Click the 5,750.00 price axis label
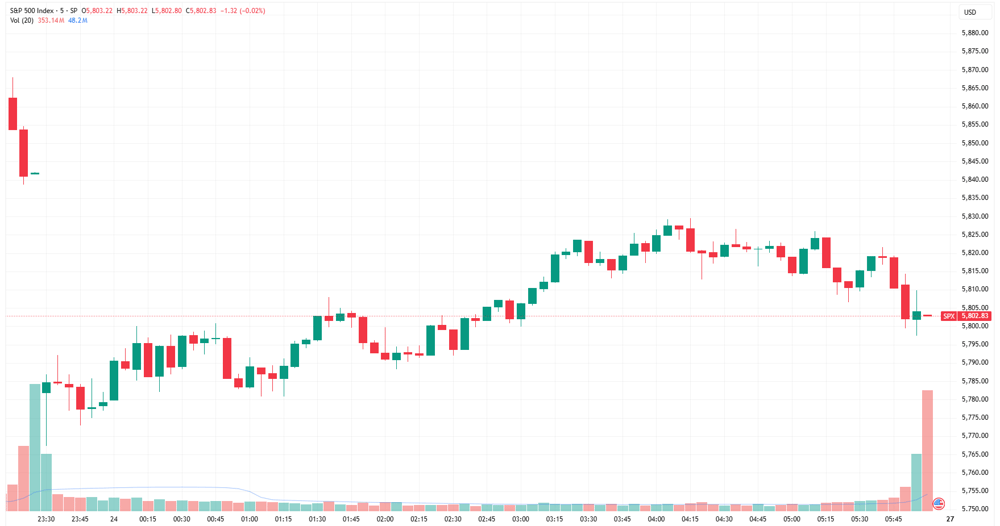1000x526 pixels. click(974, 509)
